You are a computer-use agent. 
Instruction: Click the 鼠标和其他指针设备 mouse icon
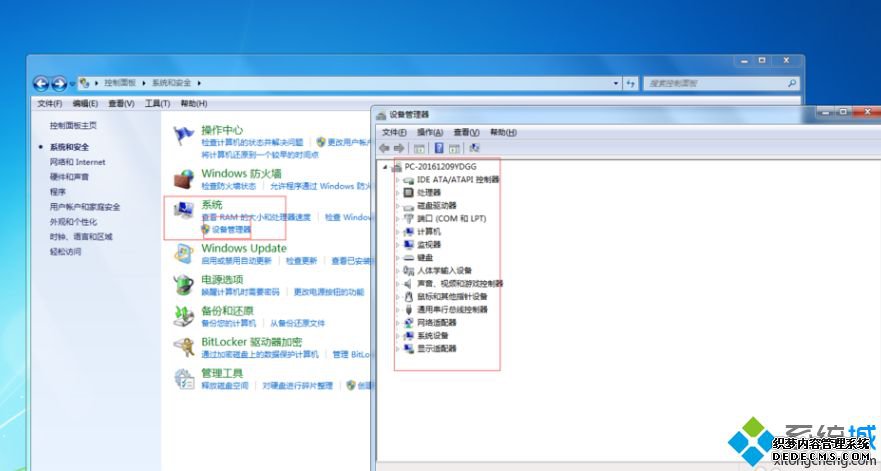pos(408,296)
